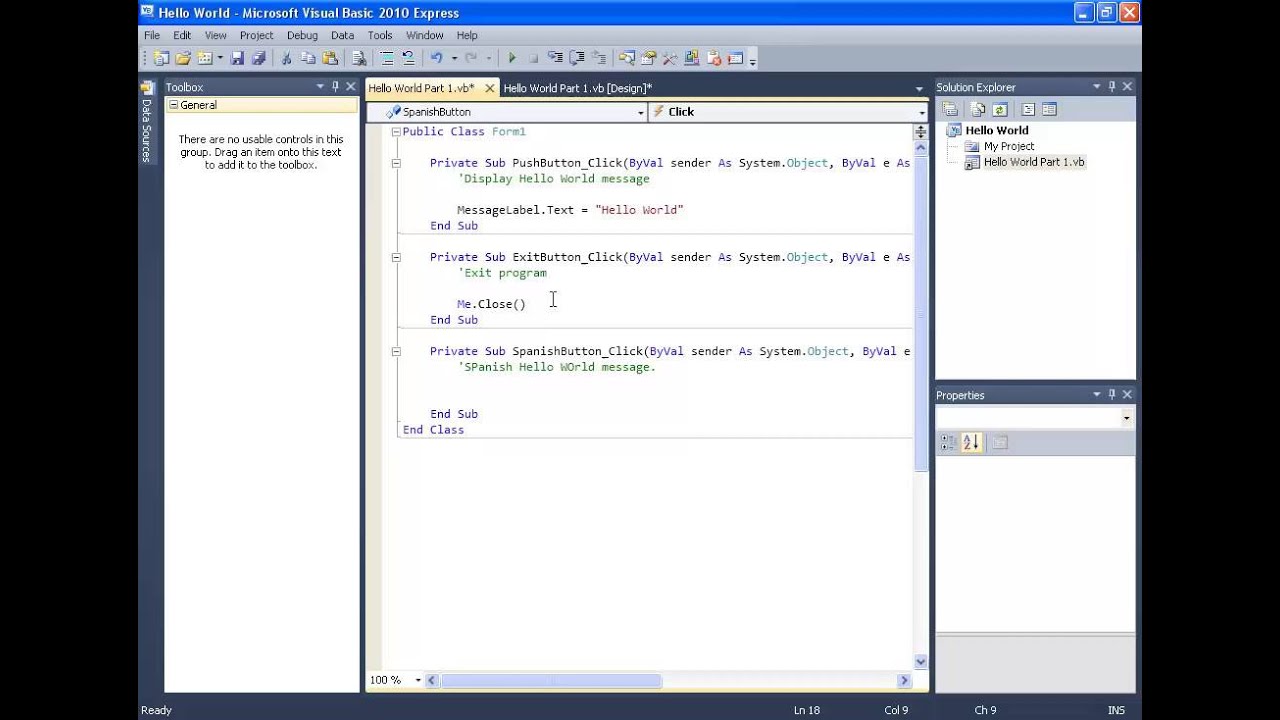Click the INS indicator in status bar
1280x720 pixels.
(x=1116, y=710)
